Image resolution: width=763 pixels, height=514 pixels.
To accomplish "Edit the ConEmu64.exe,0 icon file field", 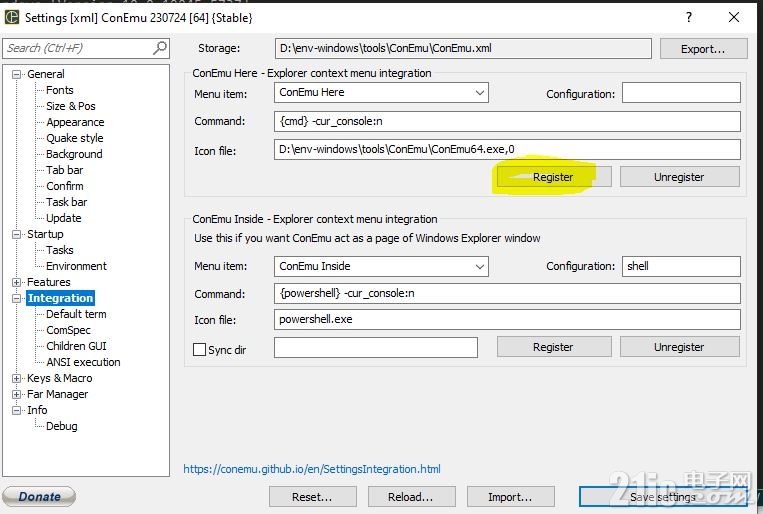I will click(x=507, y=149).
